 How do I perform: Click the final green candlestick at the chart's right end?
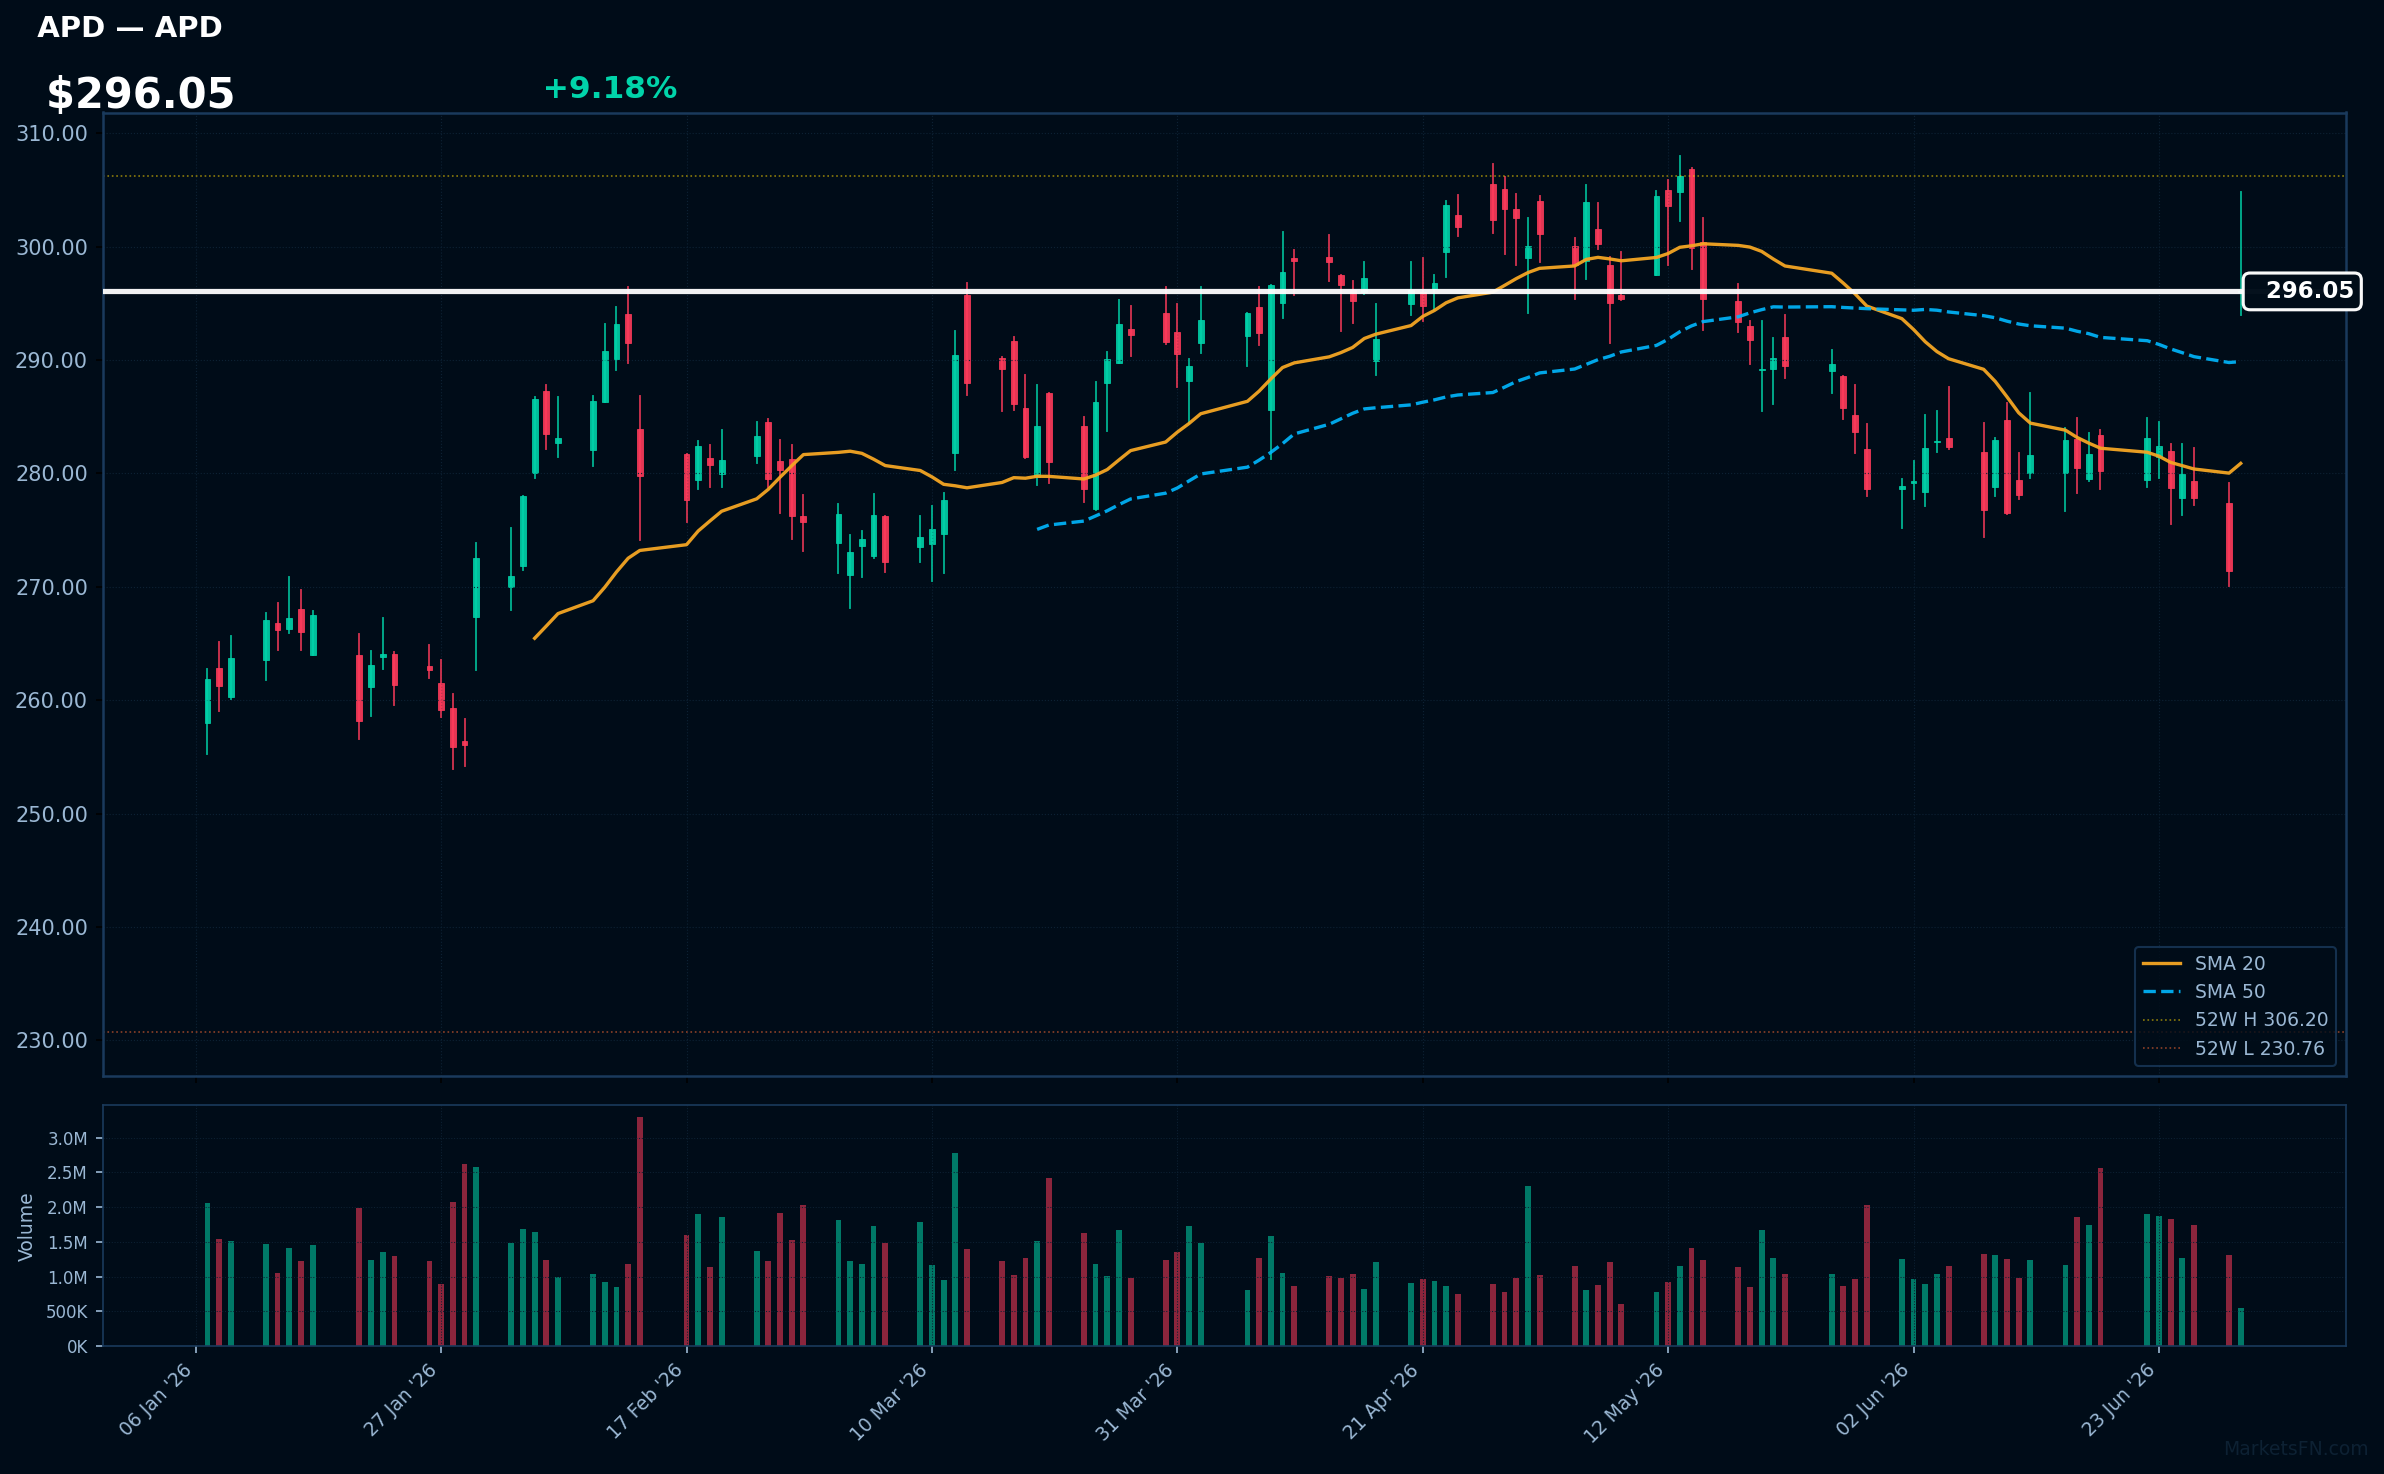click(2241, 253)
